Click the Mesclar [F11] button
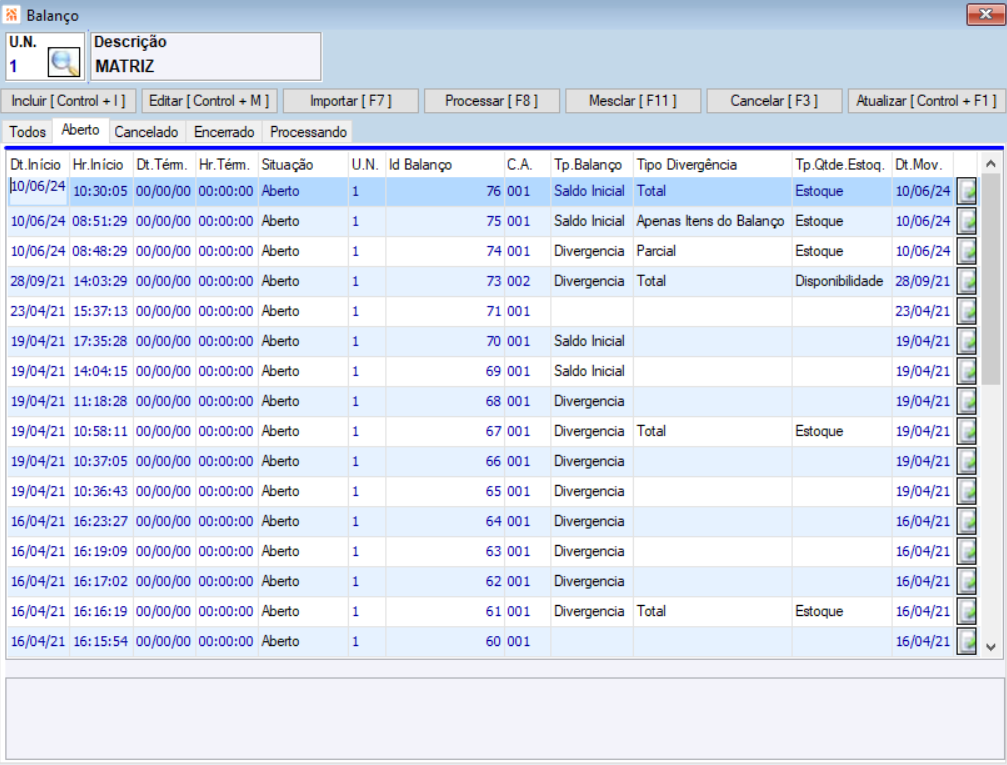1007x765 pixels. tap(633, 101)
